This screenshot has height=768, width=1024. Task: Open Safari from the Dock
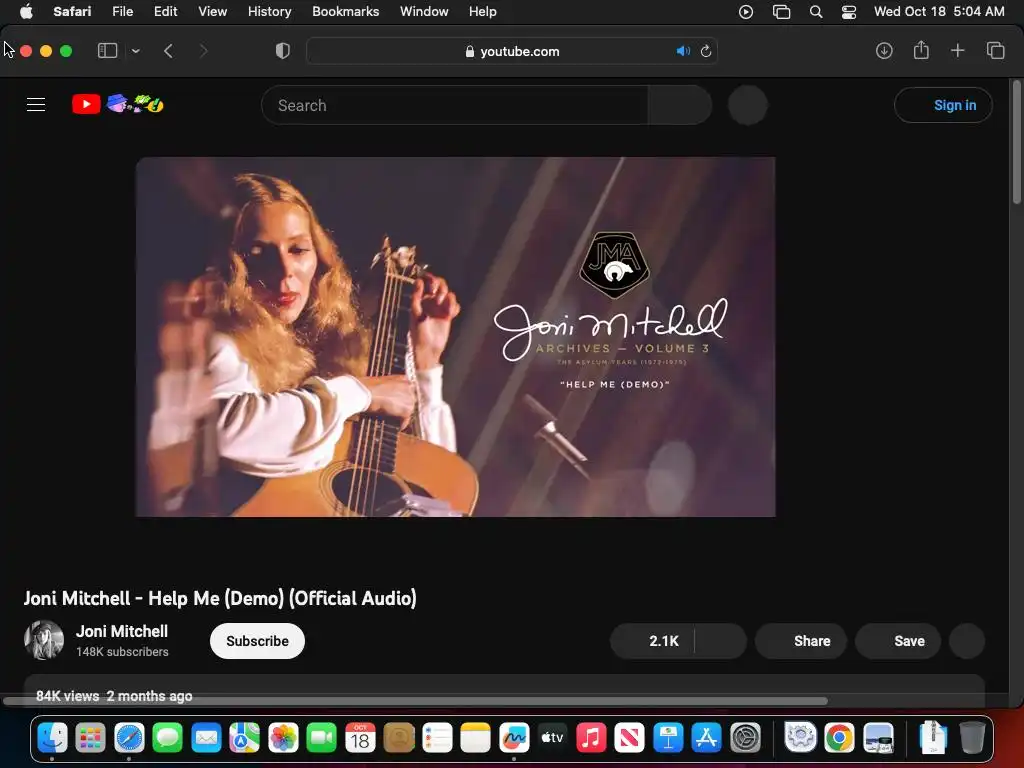[129, 739]
